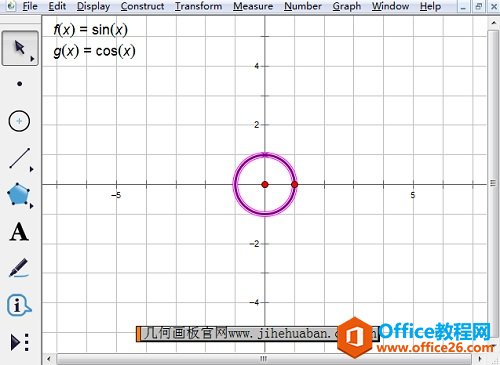Click the horizontal scrollbar thumb
Screen dimensions: 500x365
coord(264,359)
